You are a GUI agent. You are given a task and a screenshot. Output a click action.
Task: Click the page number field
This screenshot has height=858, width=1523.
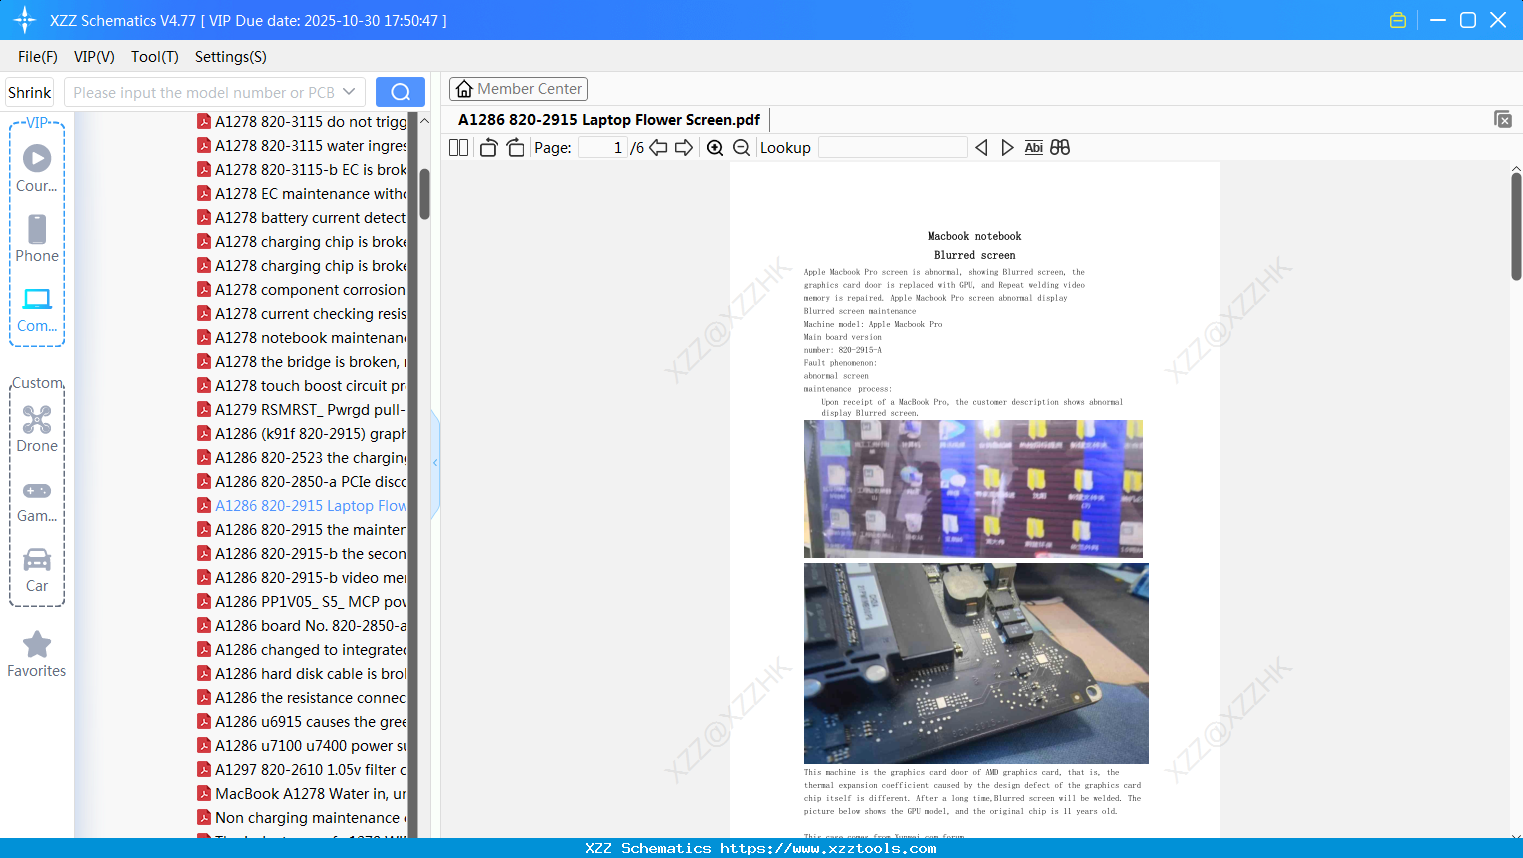tap(602, 147)
